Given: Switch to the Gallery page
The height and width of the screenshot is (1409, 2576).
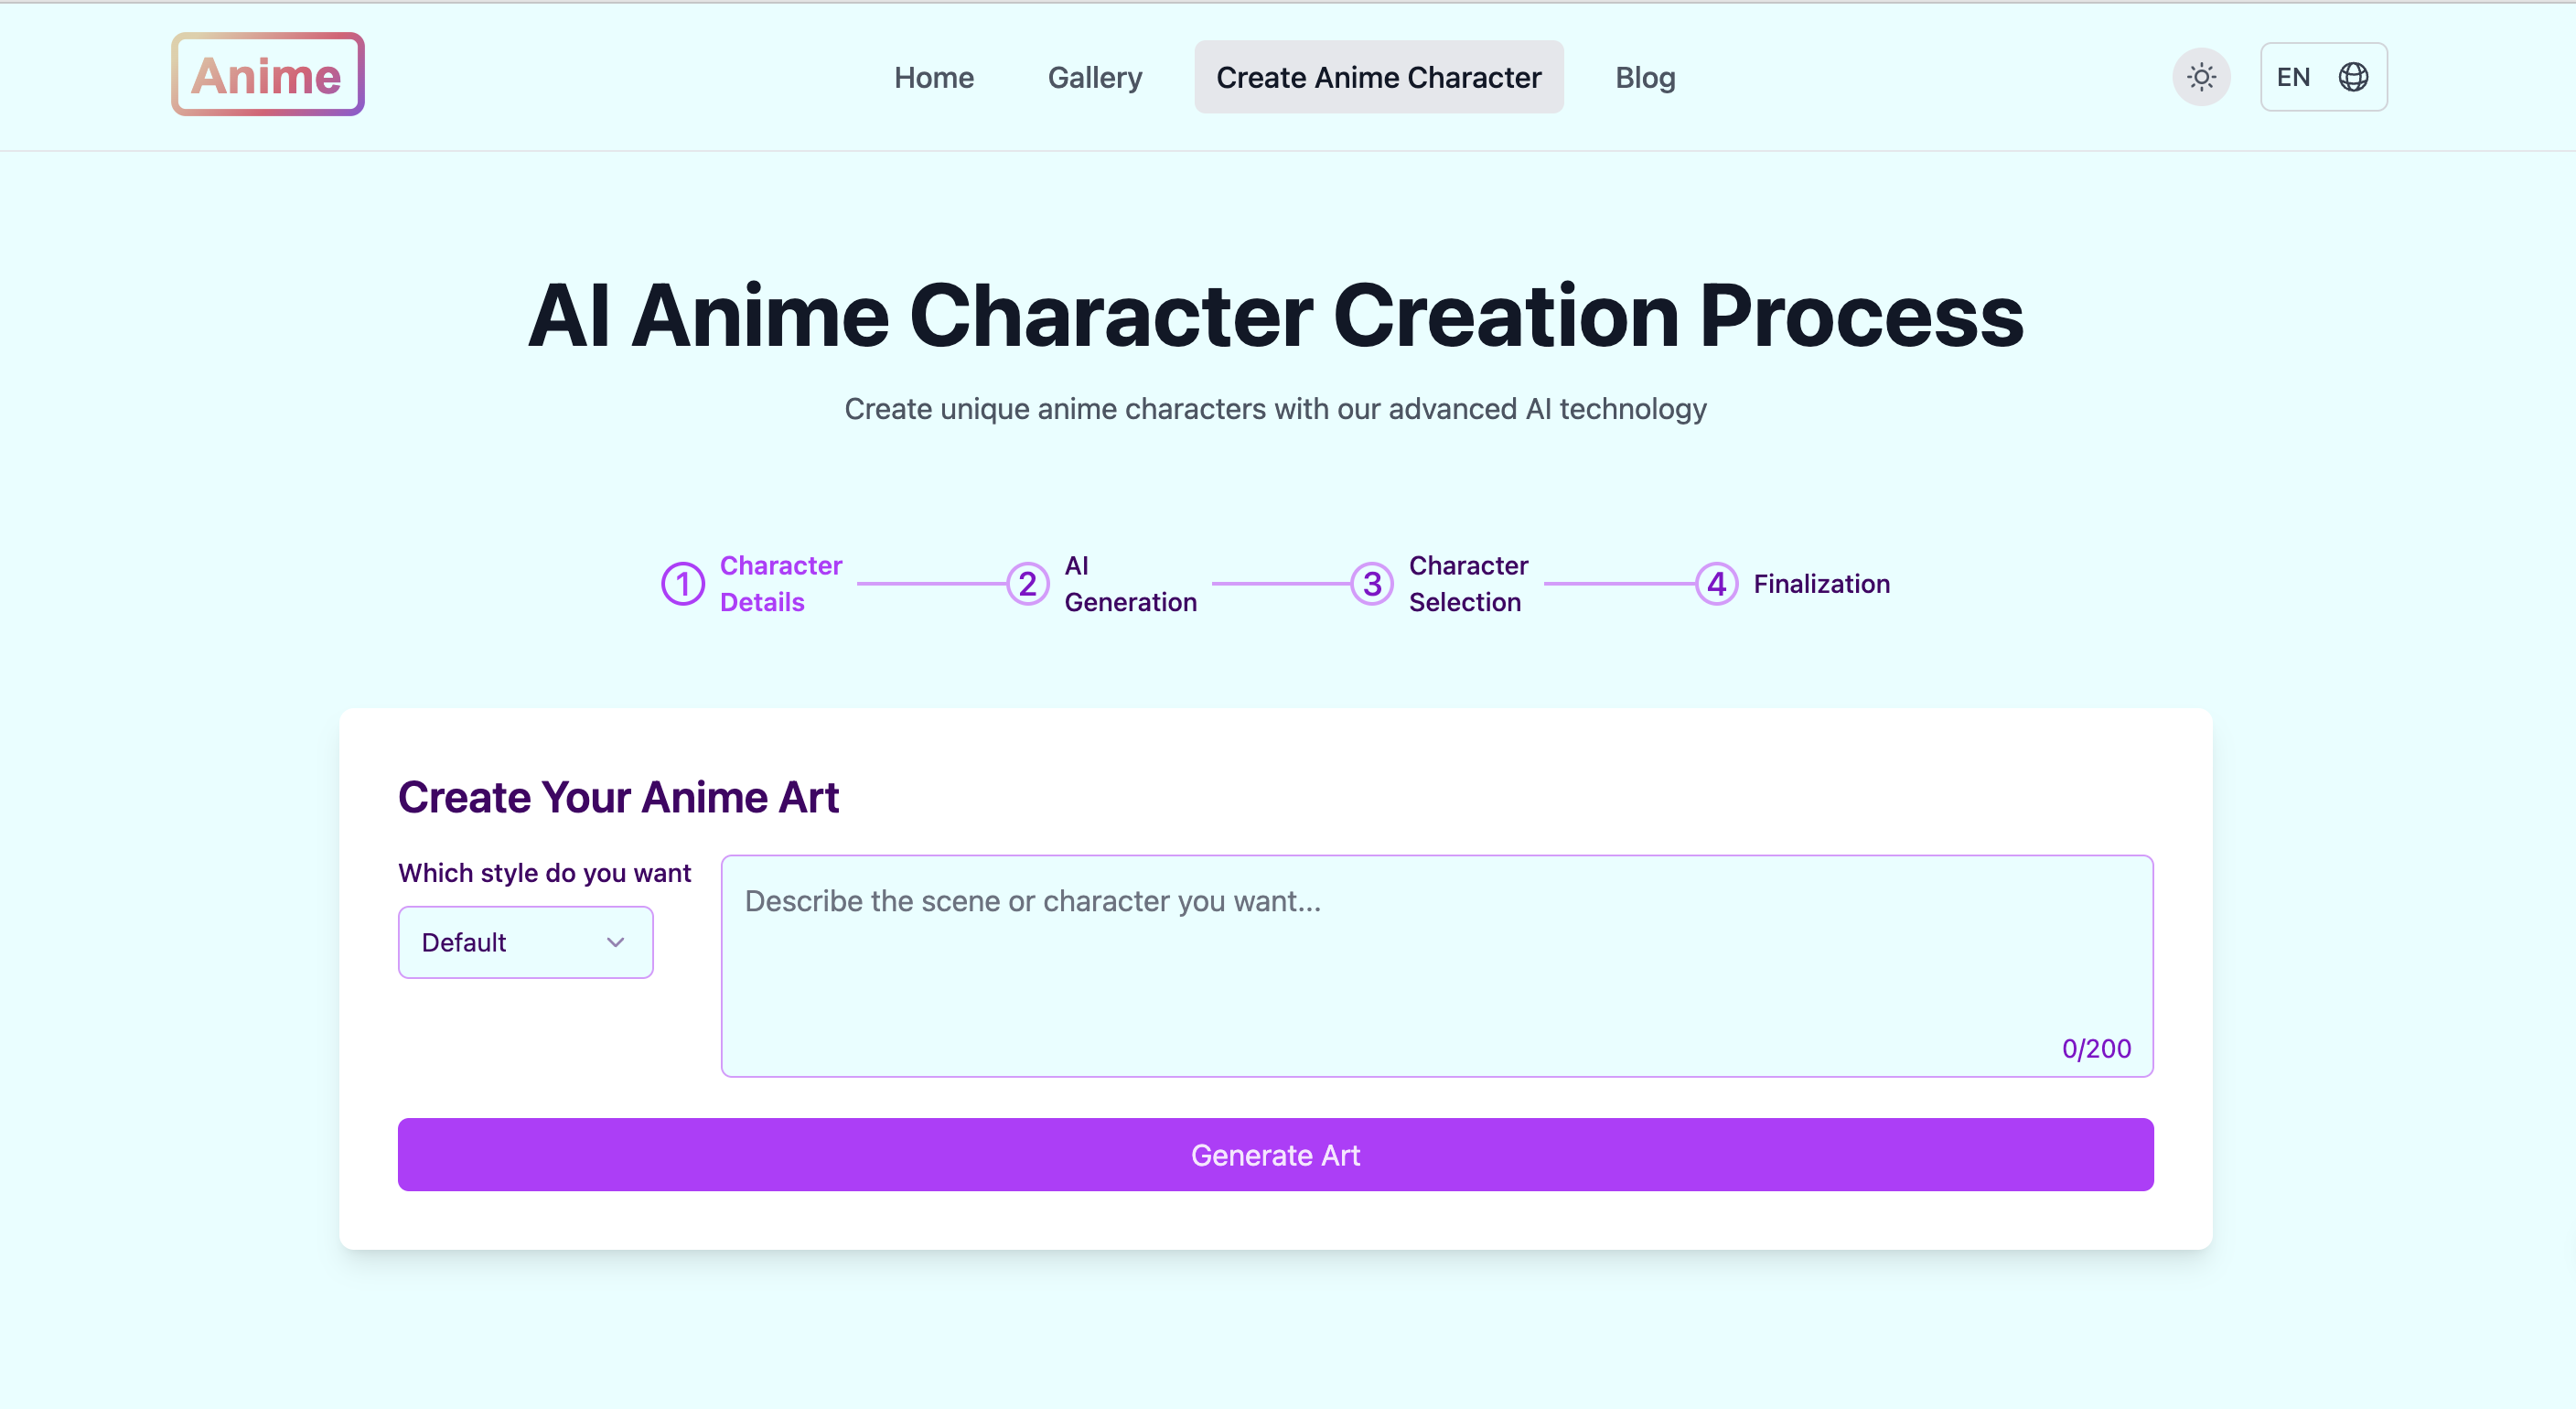Looking at the screenshot, I should point(1094,76).
